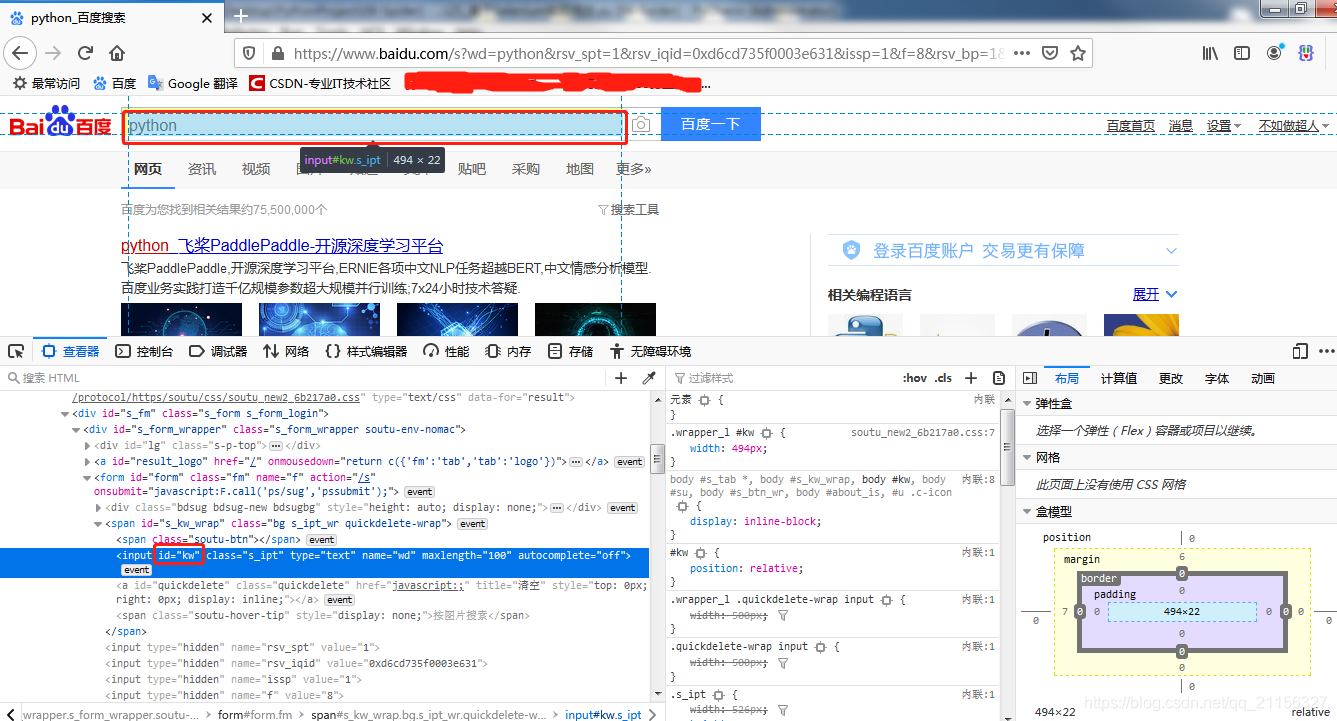Collapse the div#s_form_wrapper node
1337x721 pixels.
click(x=76, y=429)
